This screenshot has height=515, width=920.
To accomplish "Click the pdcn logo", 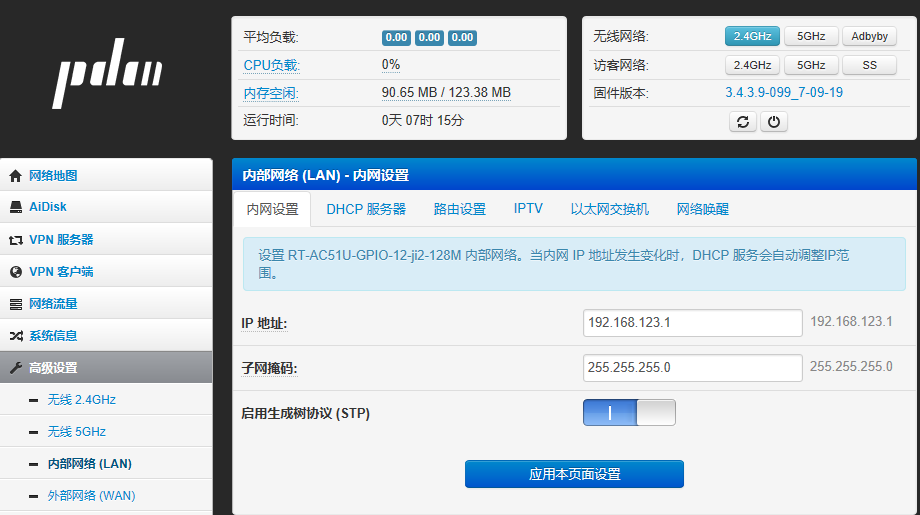I will point(109,73).
